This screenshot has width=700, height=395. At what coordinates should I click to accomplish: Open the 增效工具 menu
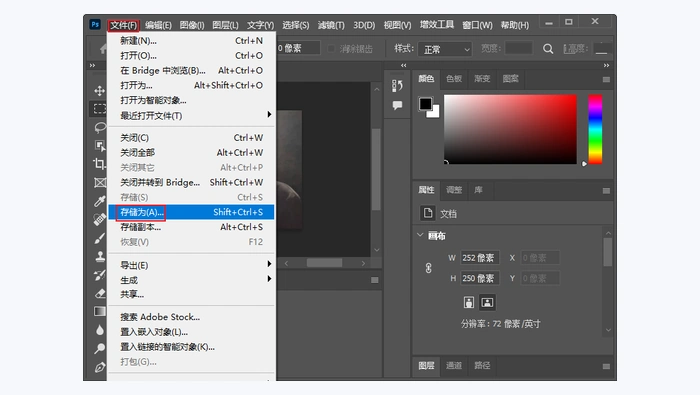click(x=437, y=25)
